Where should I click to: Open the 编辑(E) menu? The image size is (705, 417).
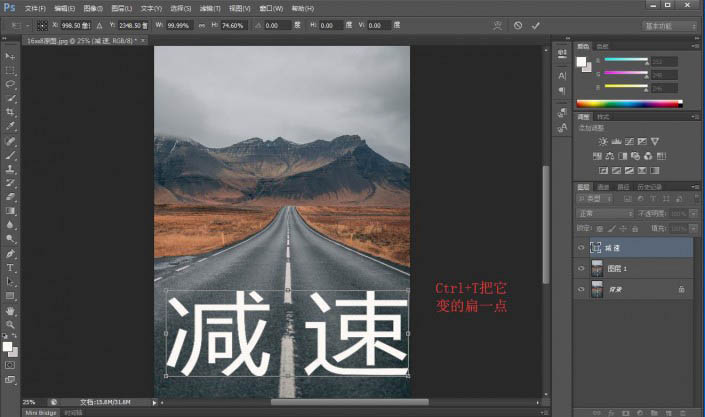(x=64, y=8)
